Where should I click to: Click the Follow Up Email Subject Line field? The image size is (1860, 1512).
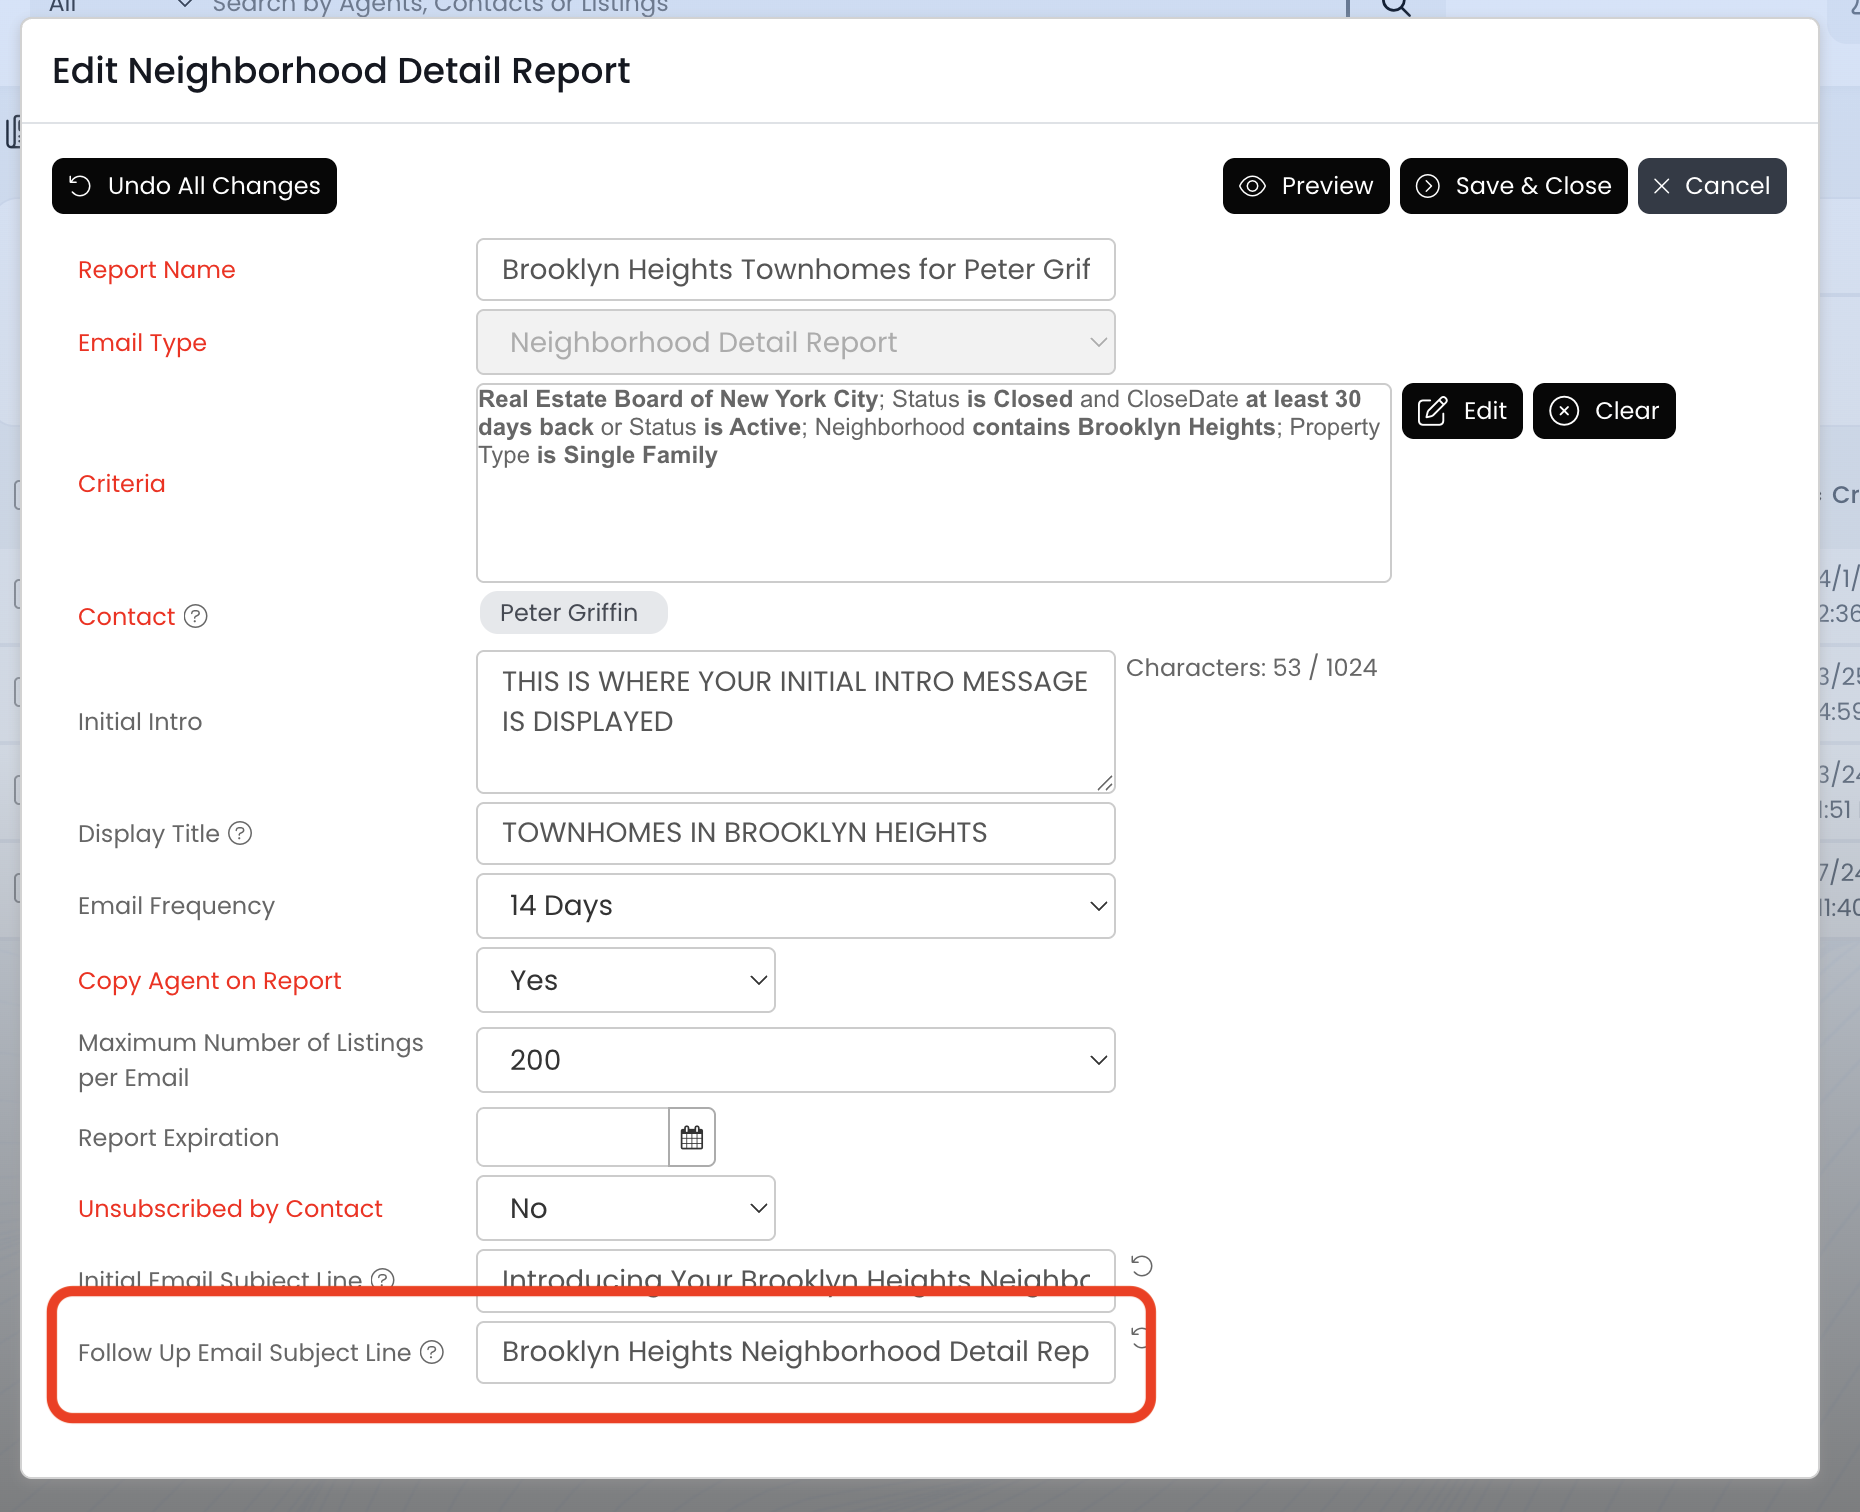tap(796, 1352)
